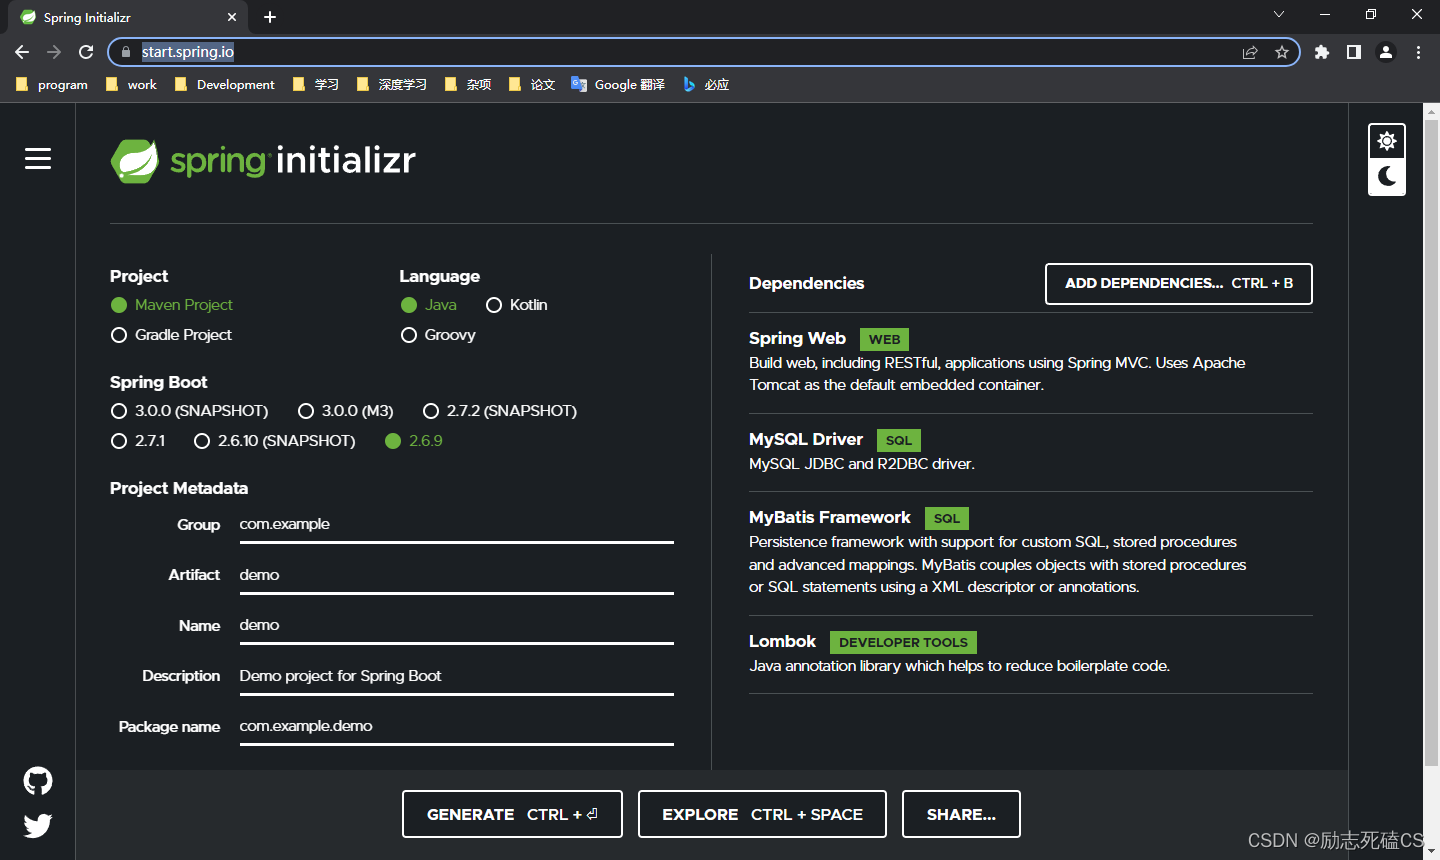Edit the Name field

pos(456,626)
